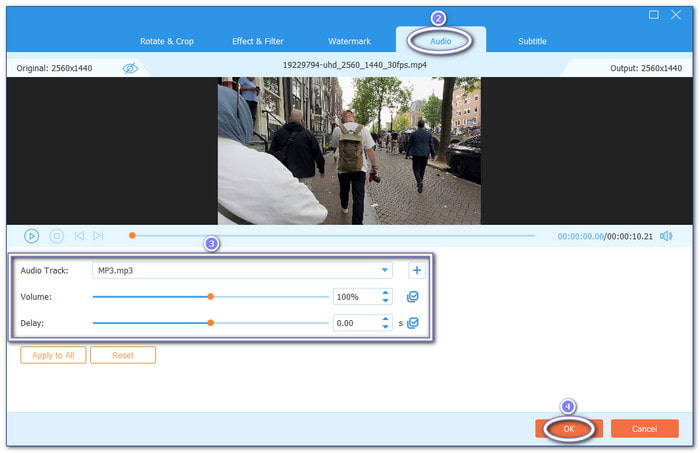Image resolution: width=700 pixels, height=453 pixels.
Task: Reset the audio settings
Action: 123,355
